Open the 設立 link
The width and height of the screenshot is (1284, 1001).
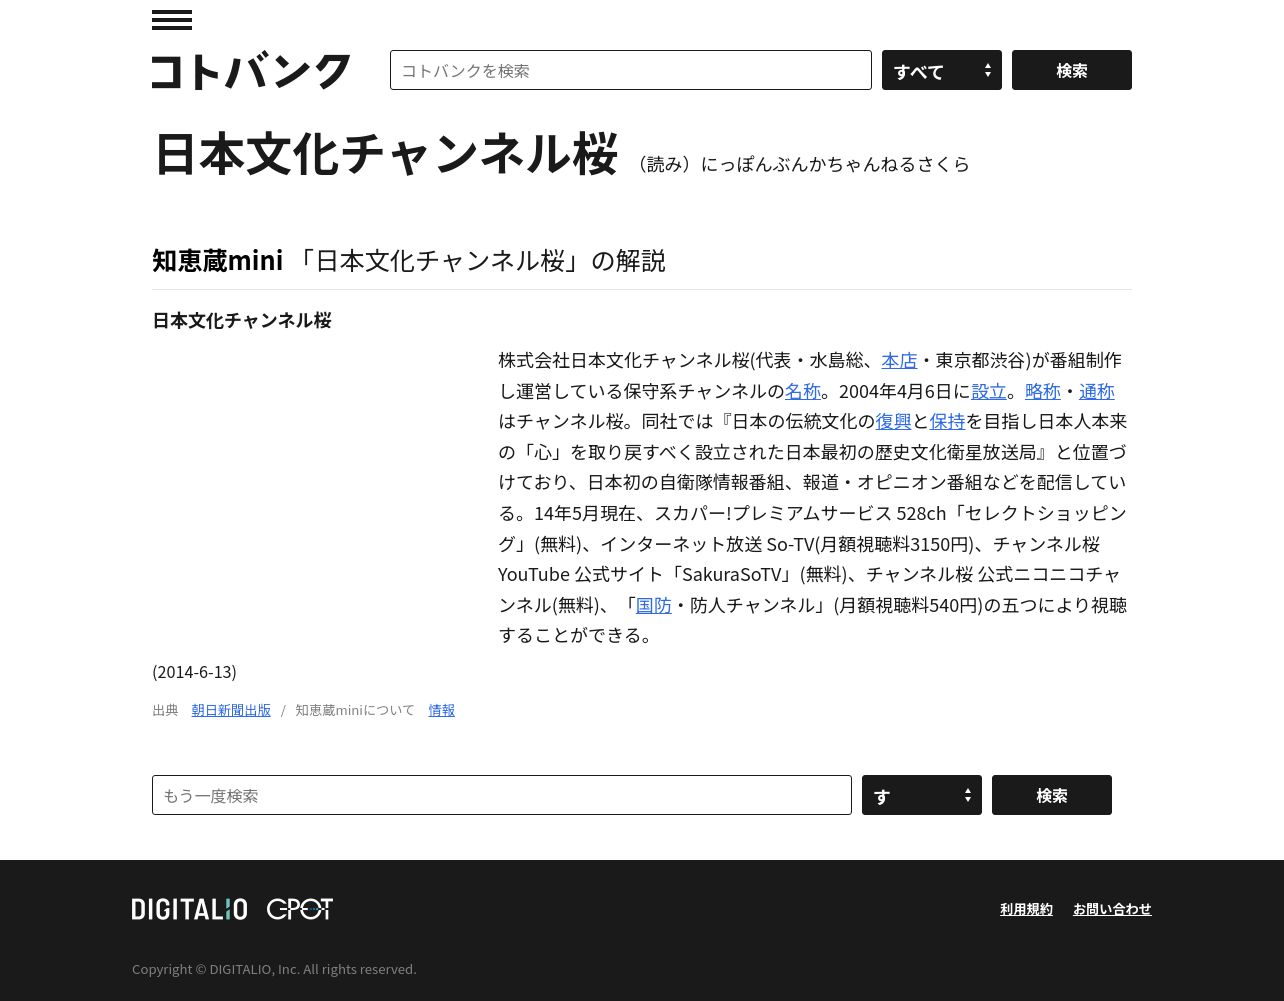click(x=989, y=391)
